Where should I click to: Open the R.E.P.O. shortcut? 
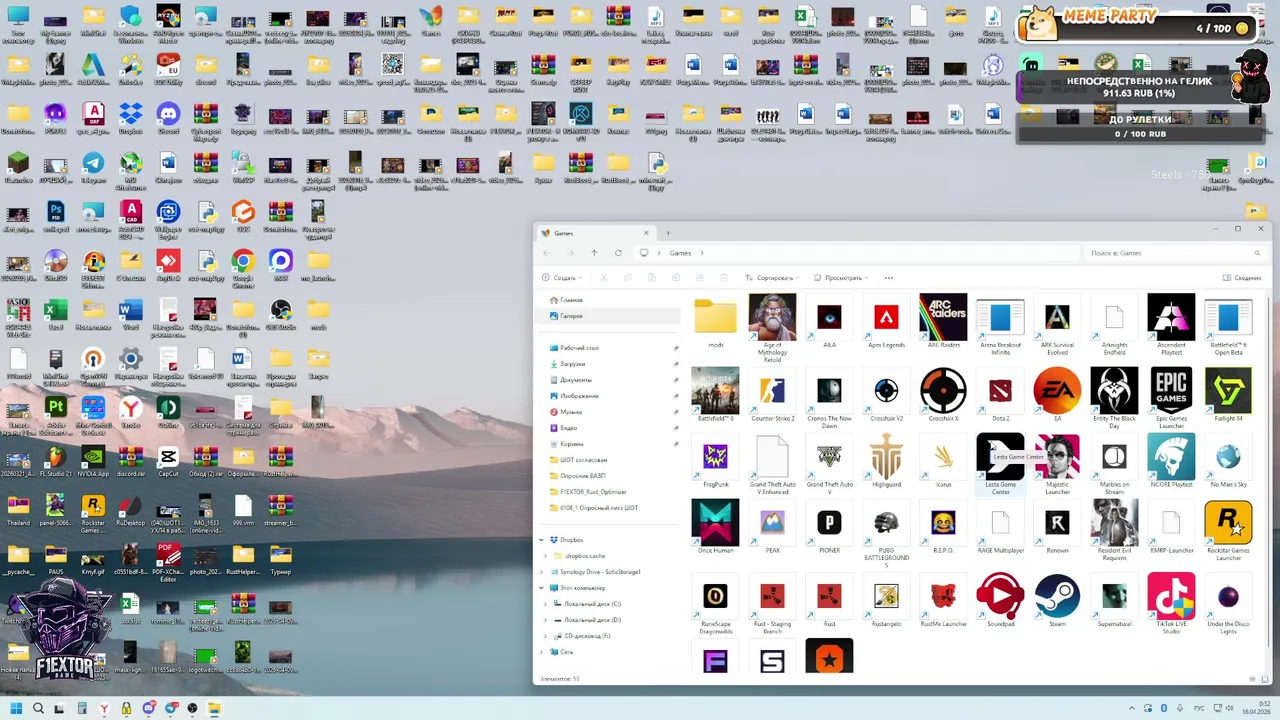coord(943,527)
